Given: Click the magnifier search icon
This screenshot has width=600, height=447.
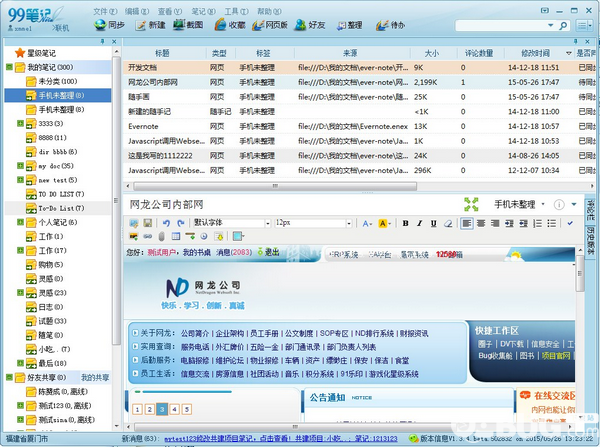Looking at the screenshot, I should click(563, 26).
